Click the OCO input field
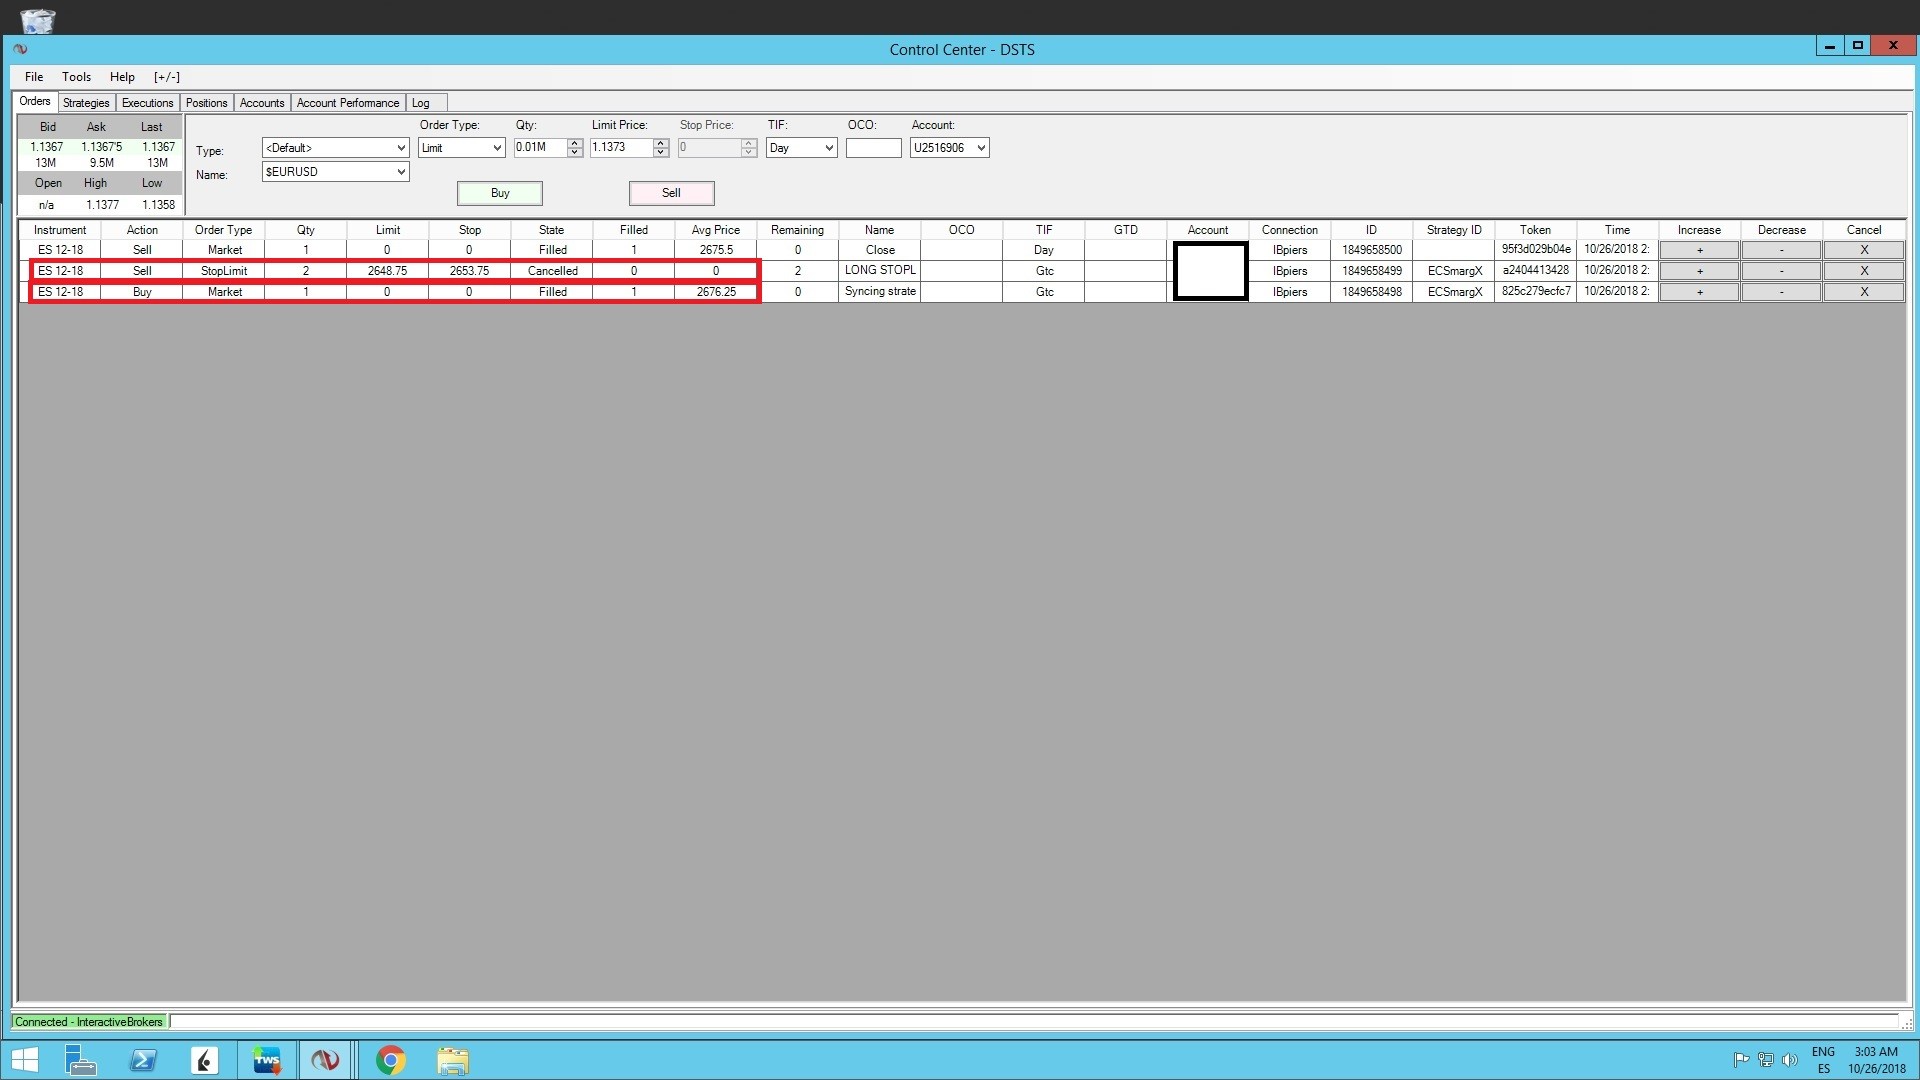Viewport: 1920px width, 1080px height. [x=873, y=148]
